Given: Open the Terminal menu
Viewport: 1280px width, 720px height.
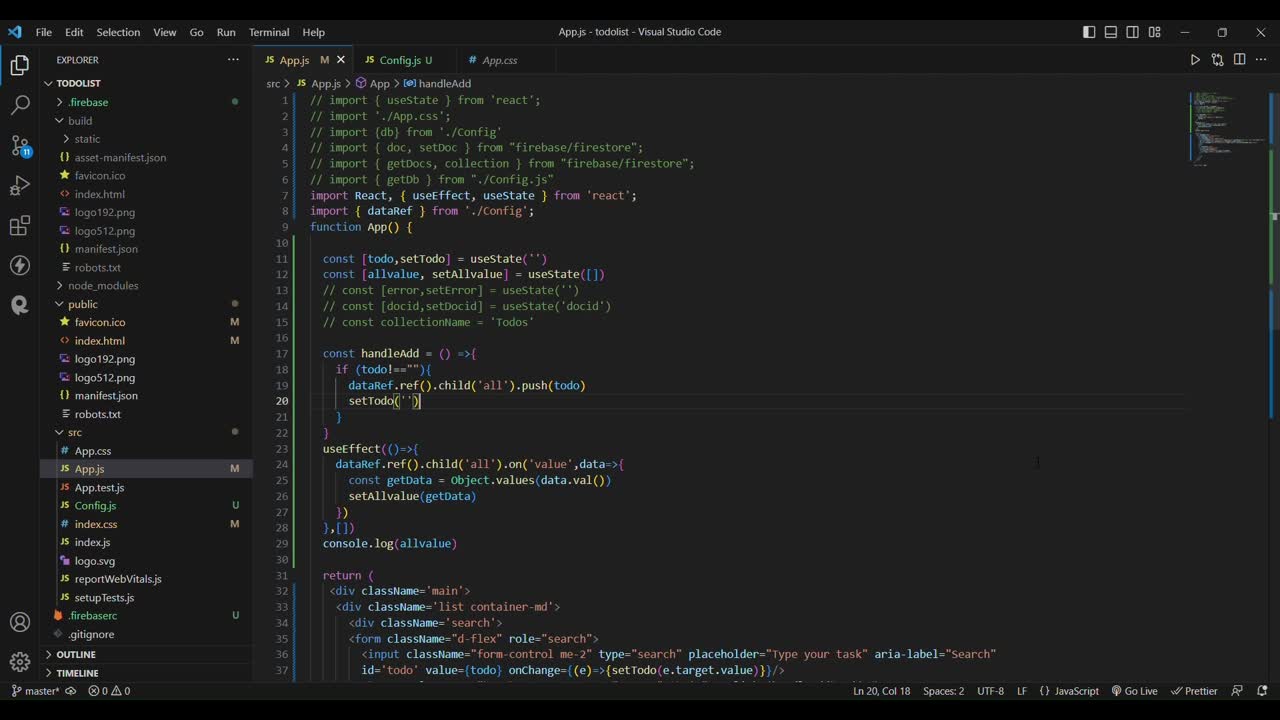Looking at the screenshot, I should click(x=269, y=32).
